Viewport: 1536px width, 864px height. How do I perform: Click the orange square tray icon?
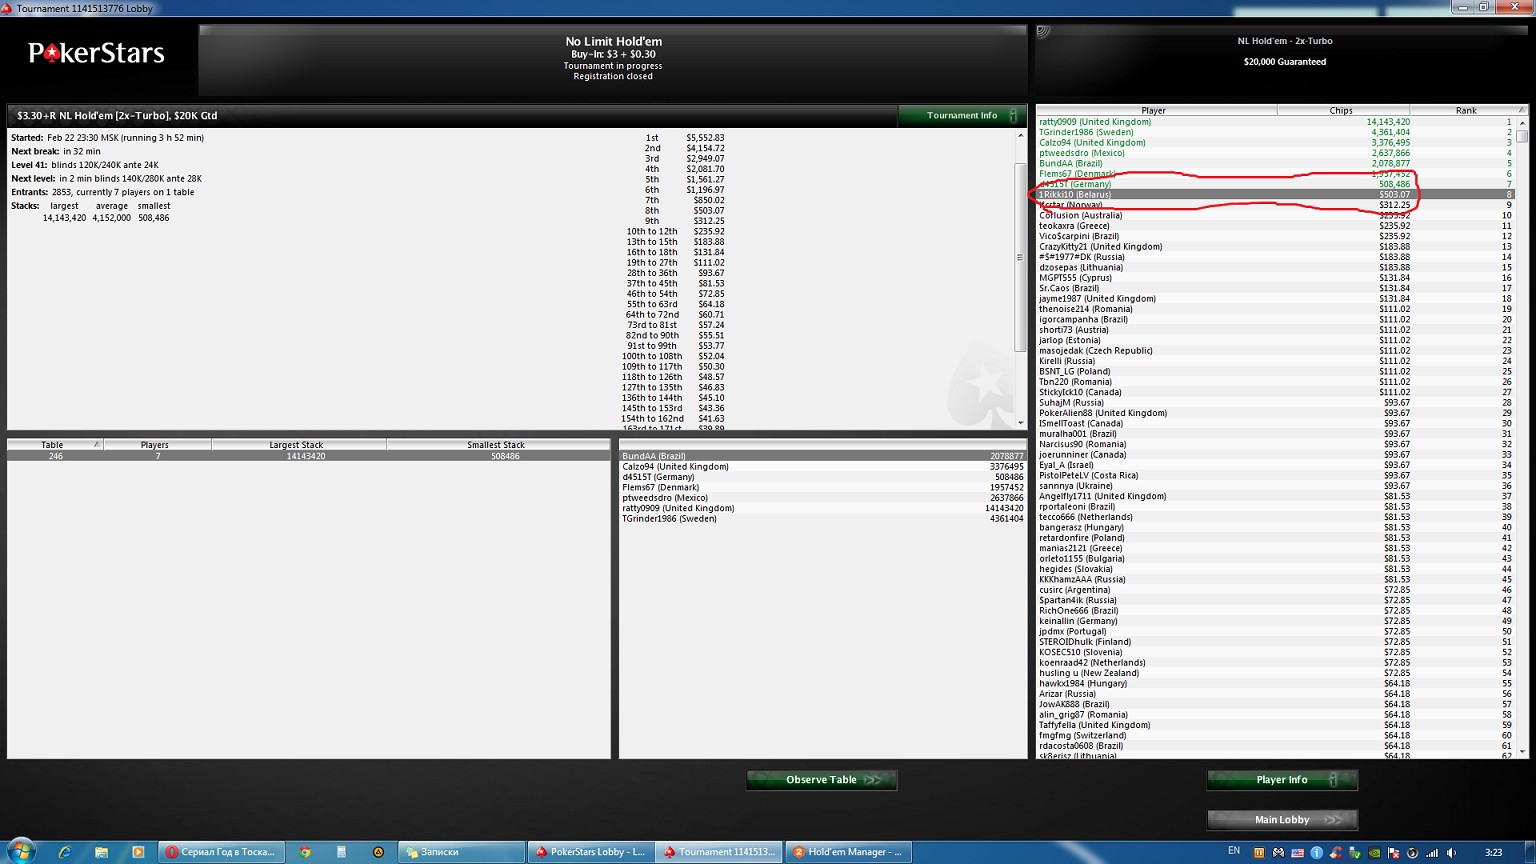pos(1259,853)
